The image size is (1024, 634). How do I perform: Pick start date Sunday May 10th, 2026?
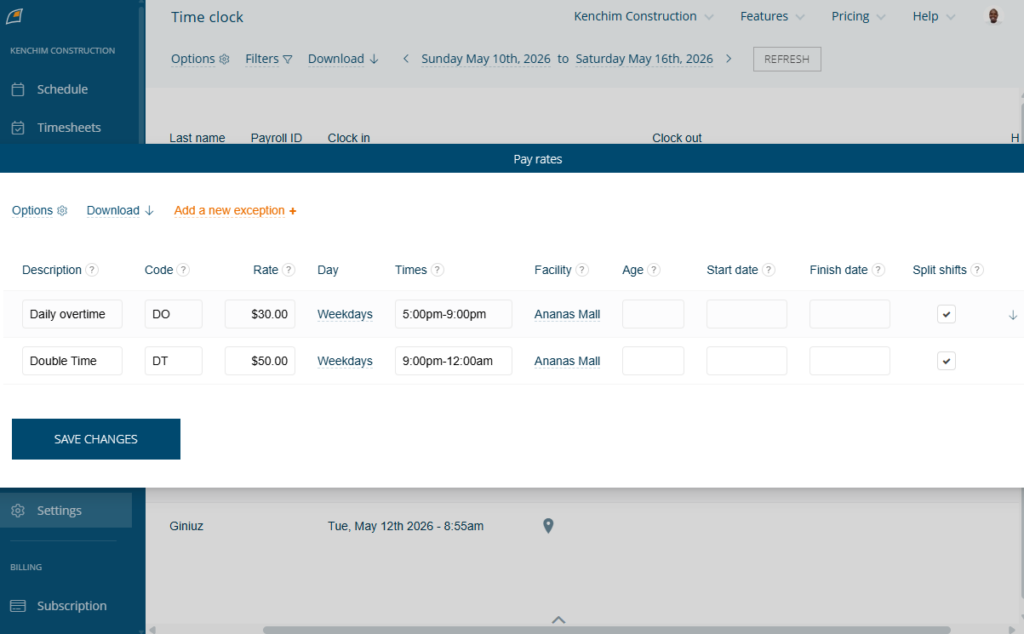point(486,59)
